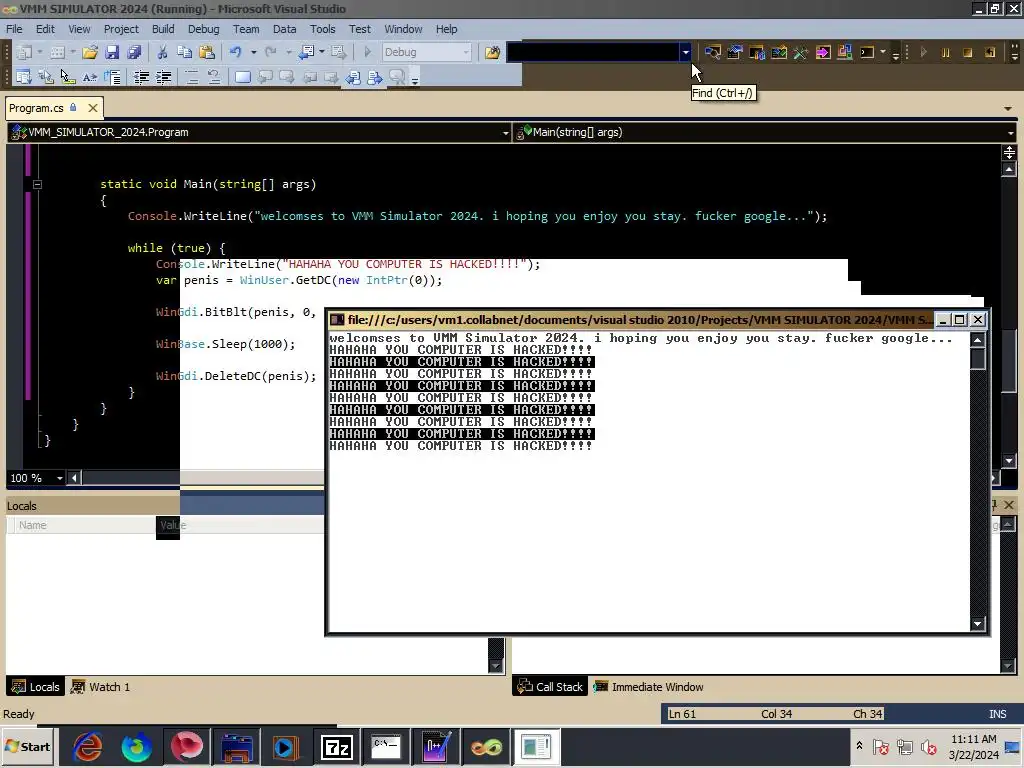Open Solution Explorer from the toolbar
This screenshot has height=768, width=1024.
[x=712, y=52]
